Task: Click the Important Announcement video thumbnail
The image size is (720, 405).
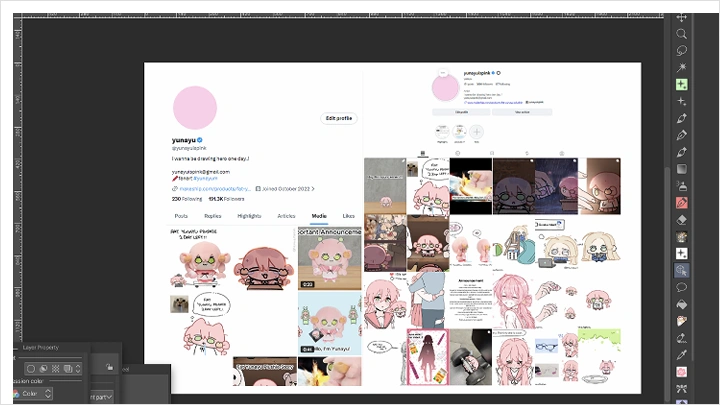Action: coord(329,258)
